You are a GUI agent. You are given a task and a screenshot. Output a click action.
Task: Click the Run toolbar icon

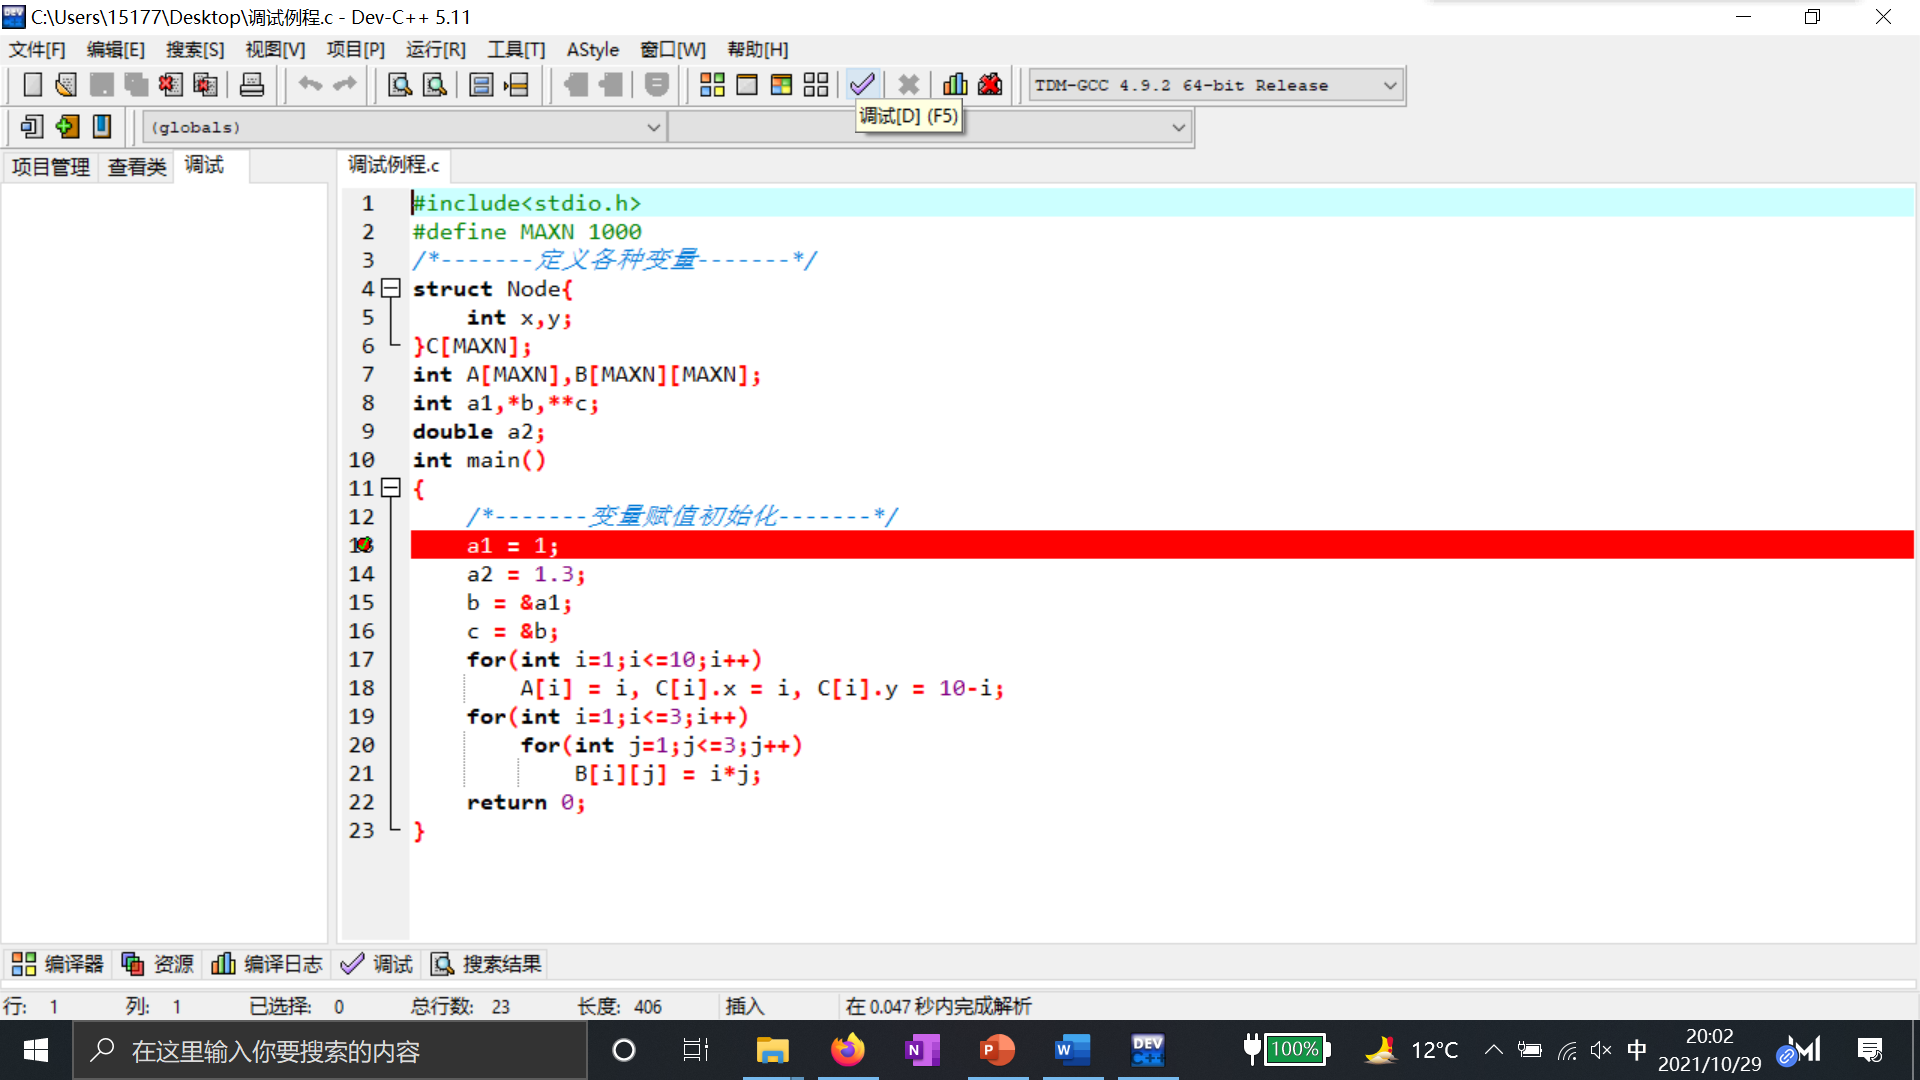click(747, 85)
